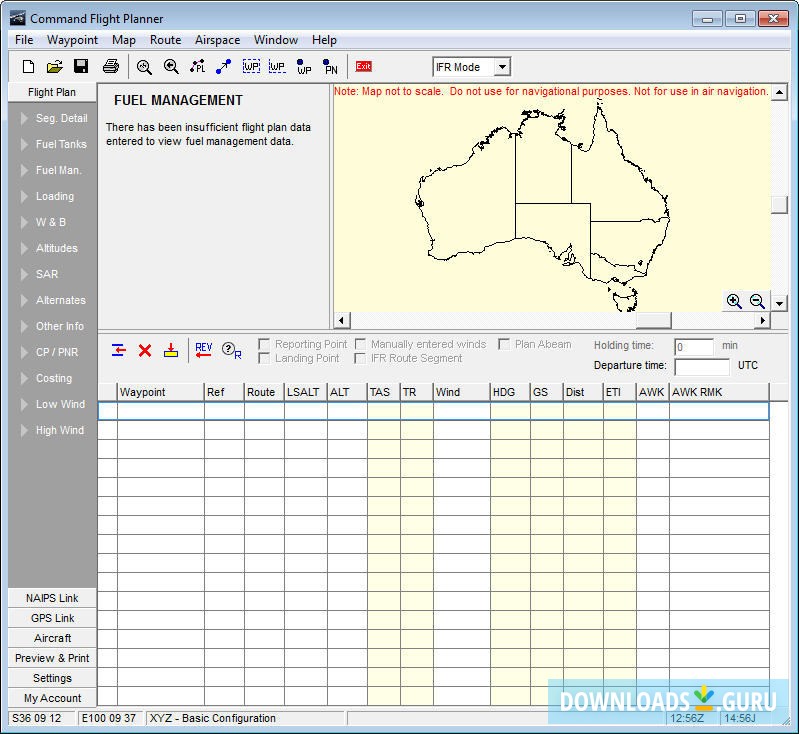Click the map scroll left arrow

[x=341, y=320]
